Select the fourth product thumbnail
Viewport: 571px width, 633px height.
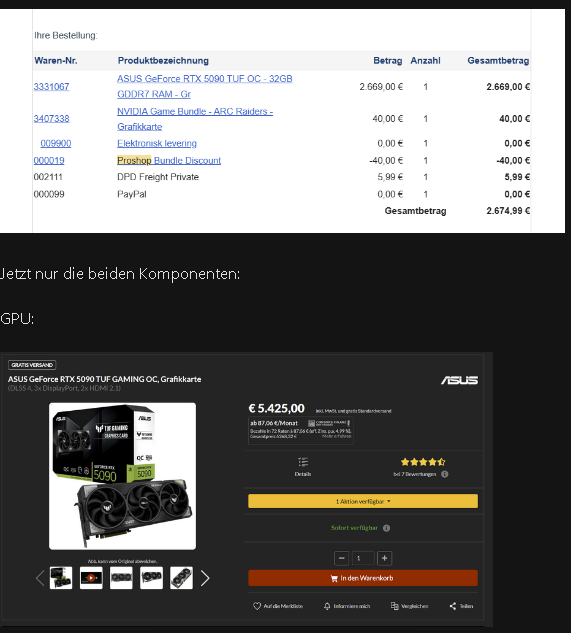[x=151, y=578]
